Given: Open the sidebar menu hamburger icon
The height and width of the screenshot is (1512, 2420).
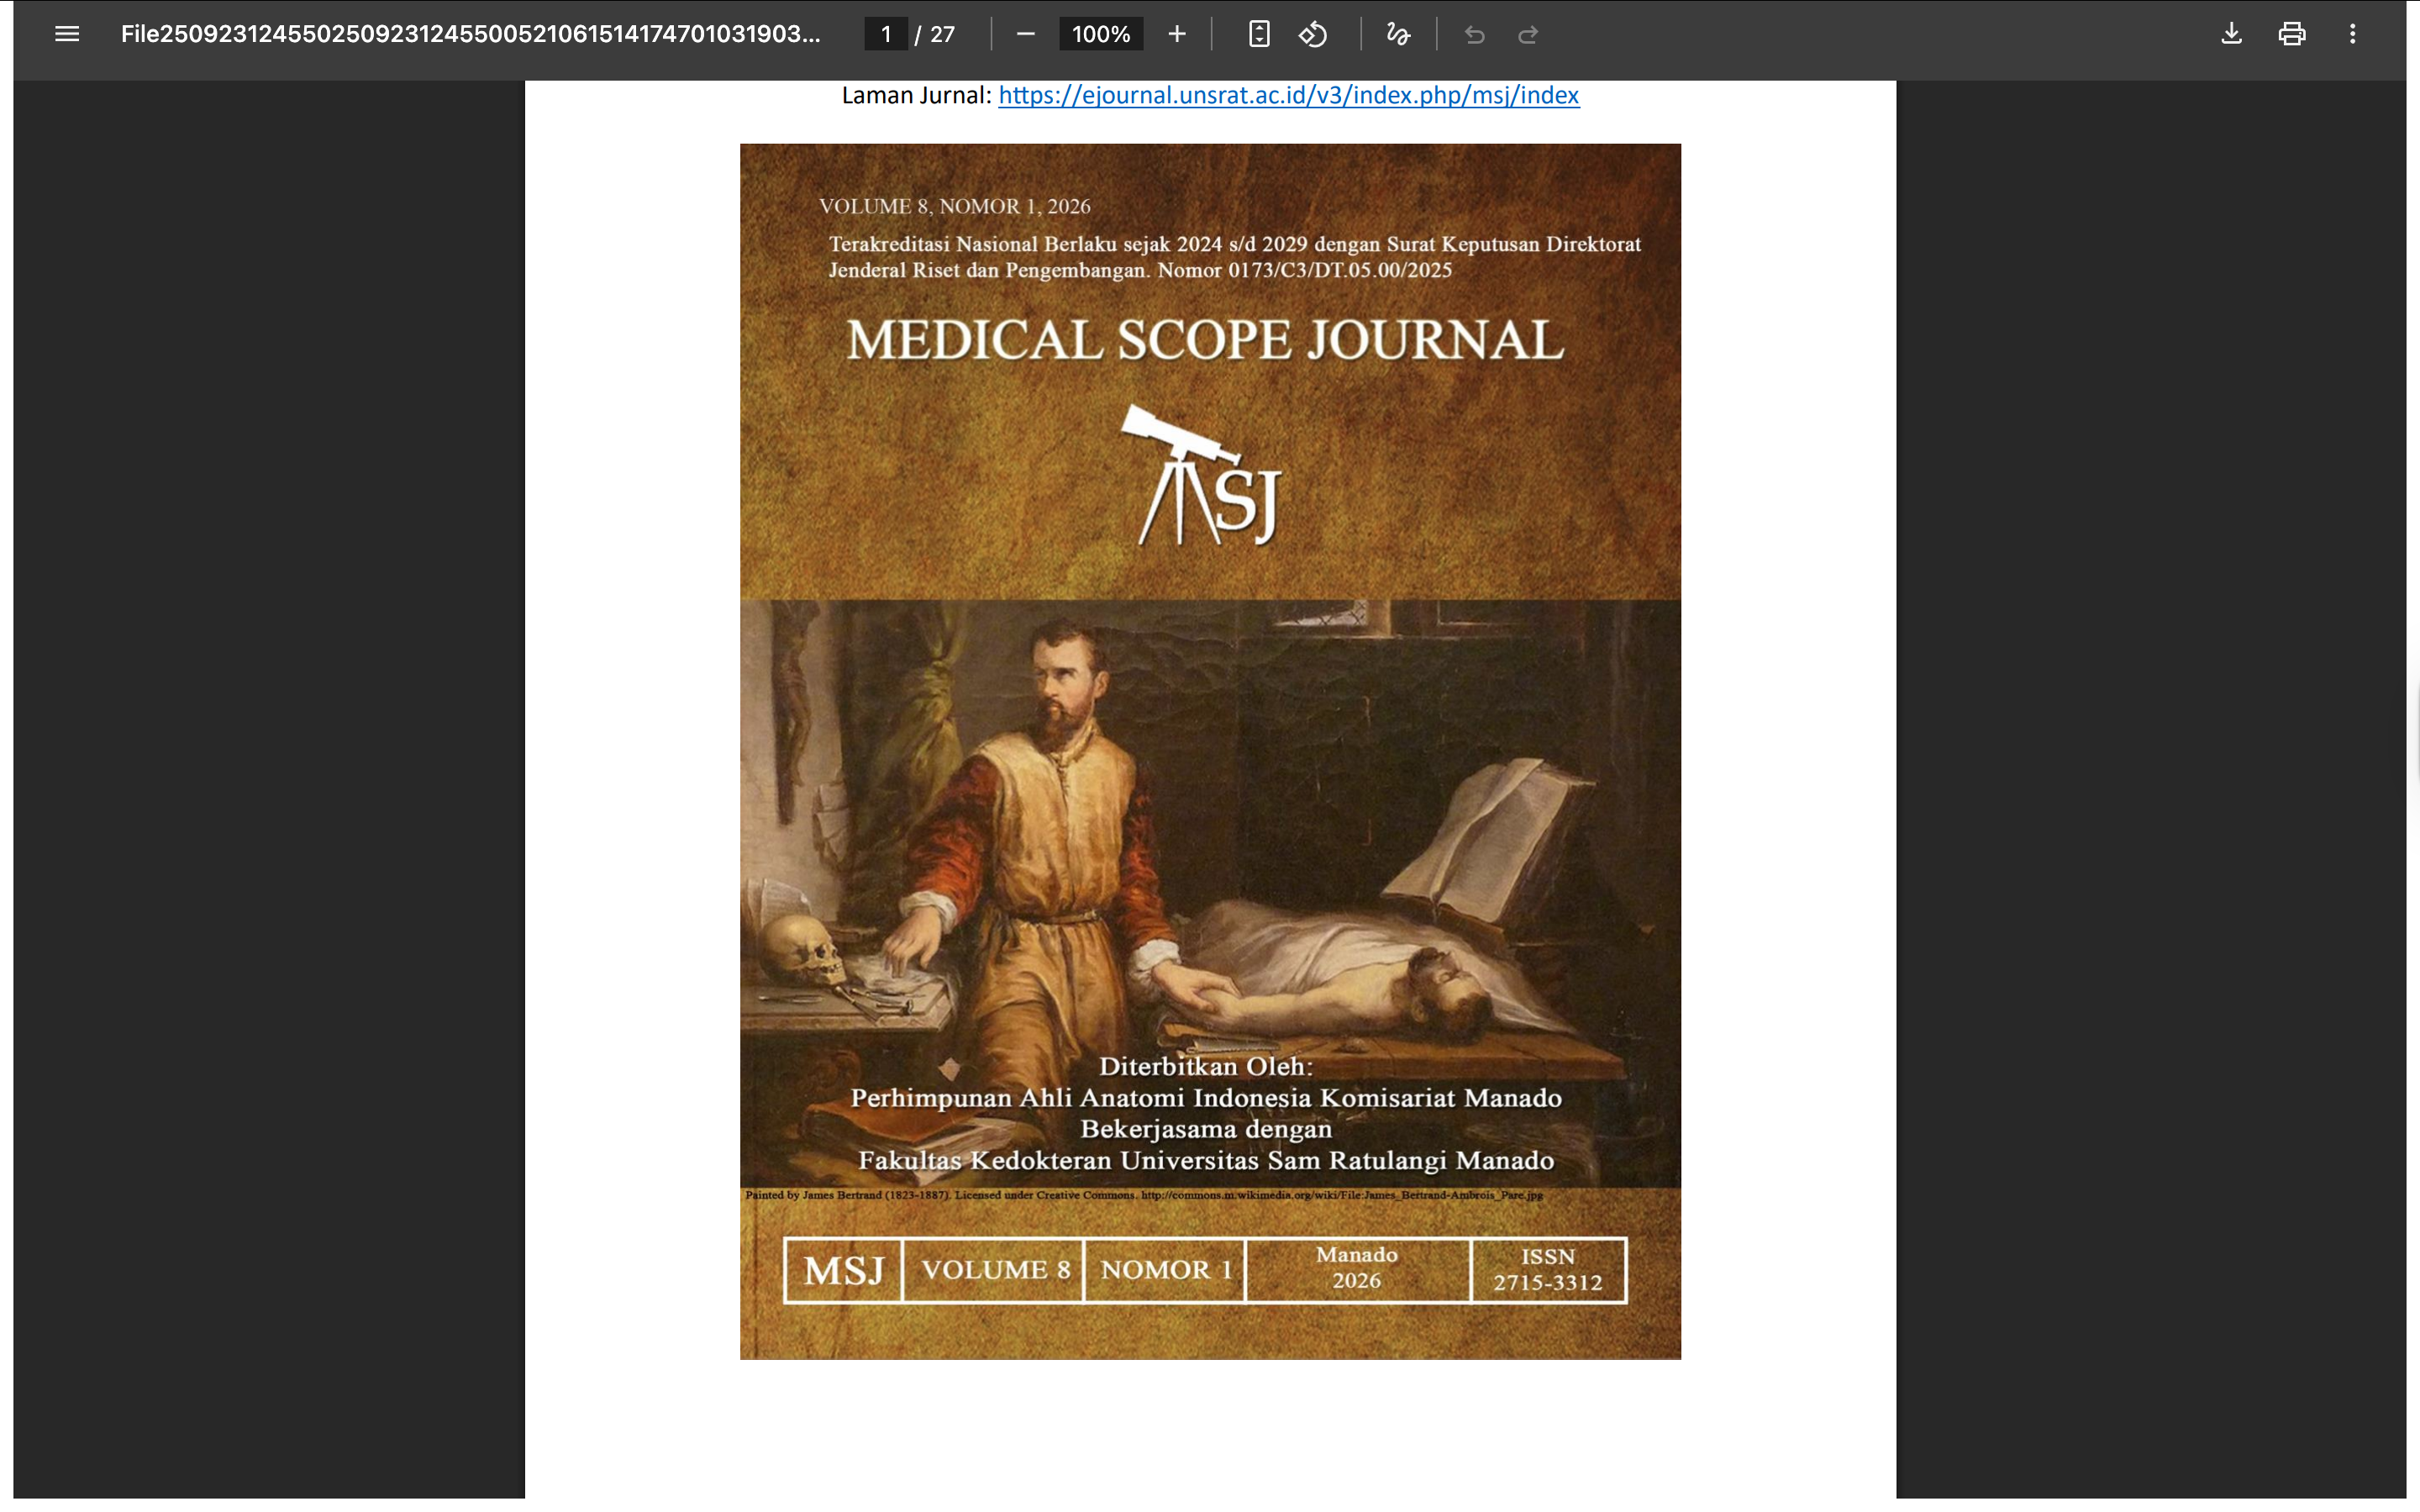Looking at the screenshot, I should pyautogui.click(x=67, y=34).
